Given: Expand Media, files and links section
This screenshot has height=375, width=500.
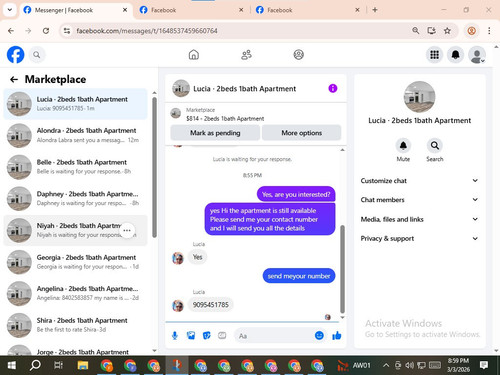Looking at the screenshot, I should click(419, 219).
